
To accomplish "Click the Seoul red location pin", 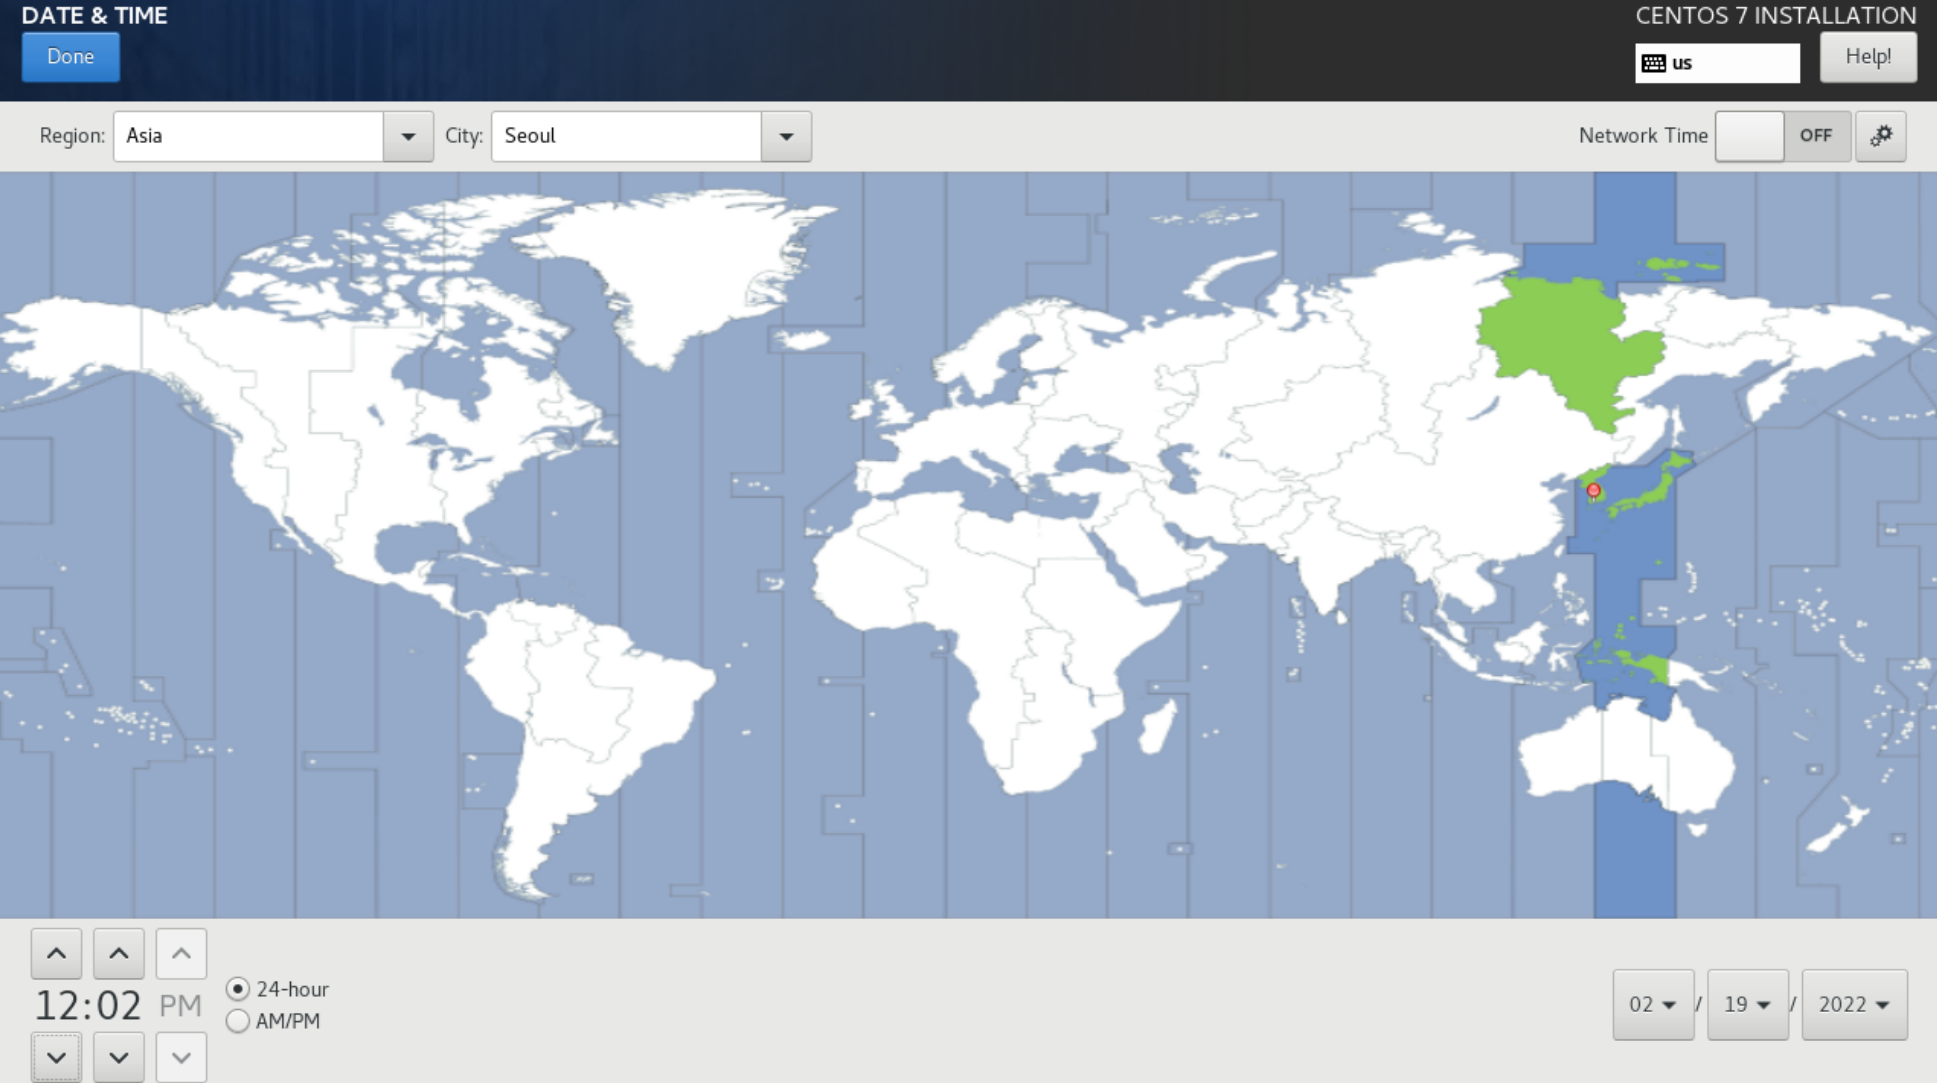I will pyautogui.click(x=1593, y=490).
